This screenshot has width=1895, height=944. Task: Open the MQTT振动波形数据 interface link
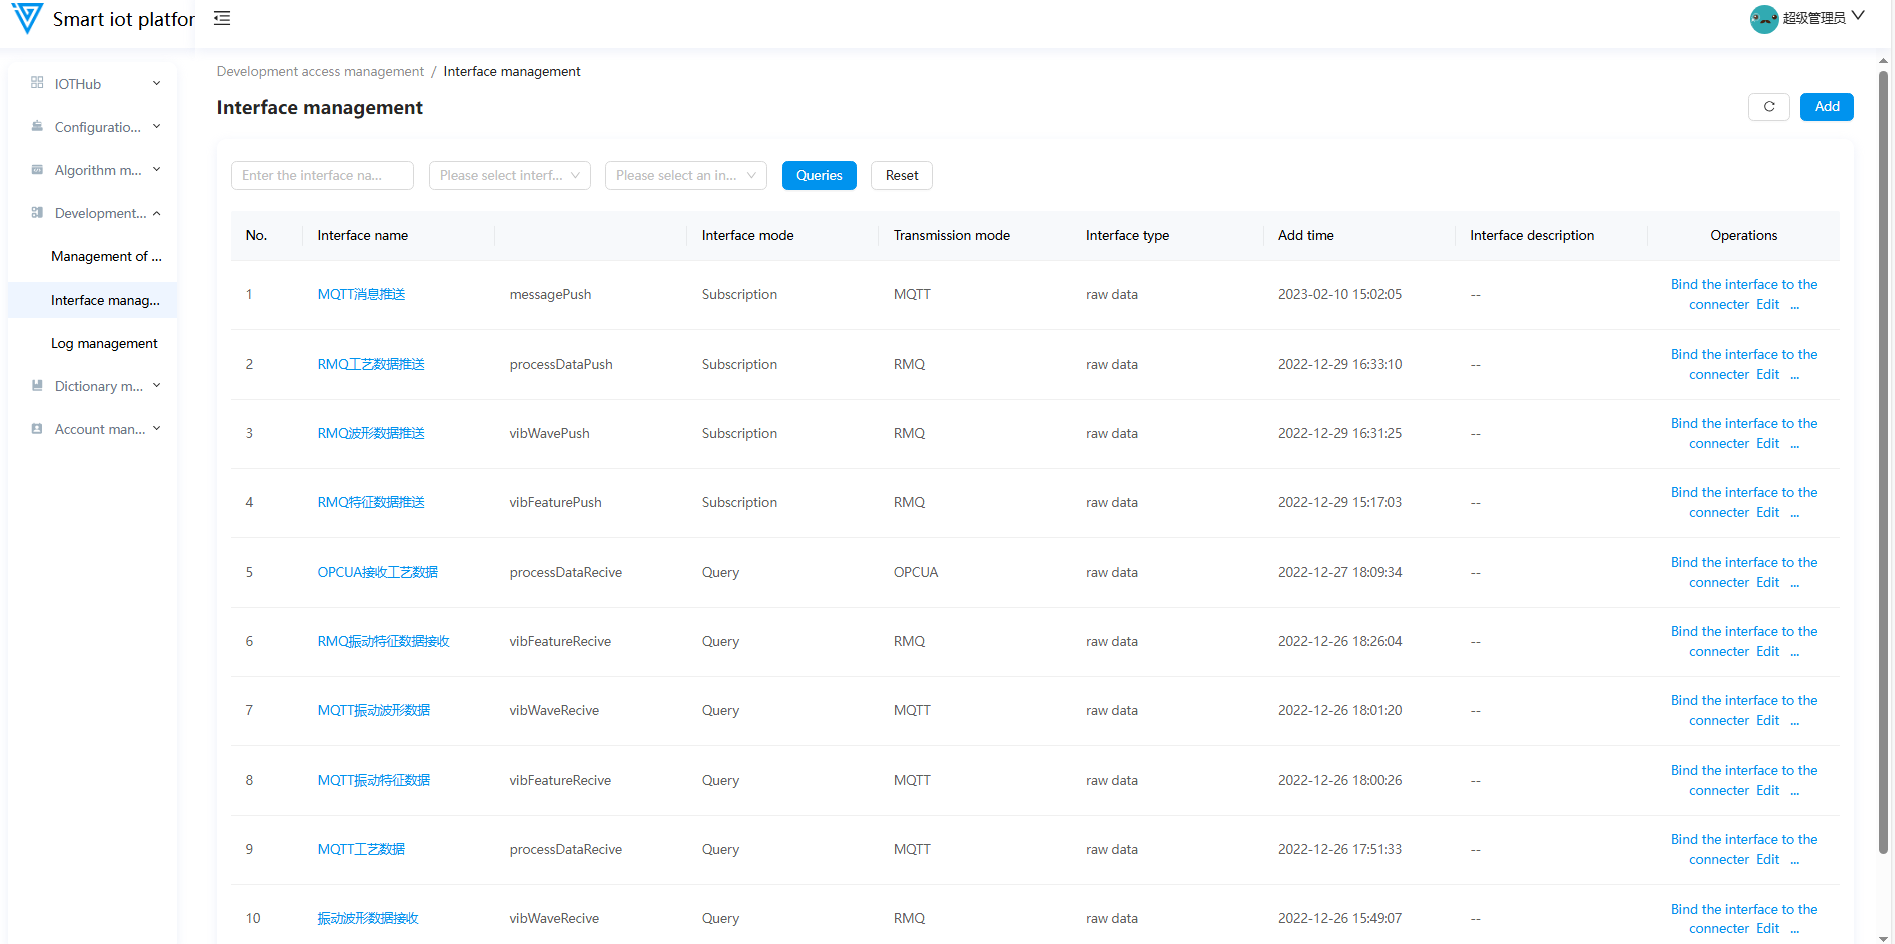(374, 710)
